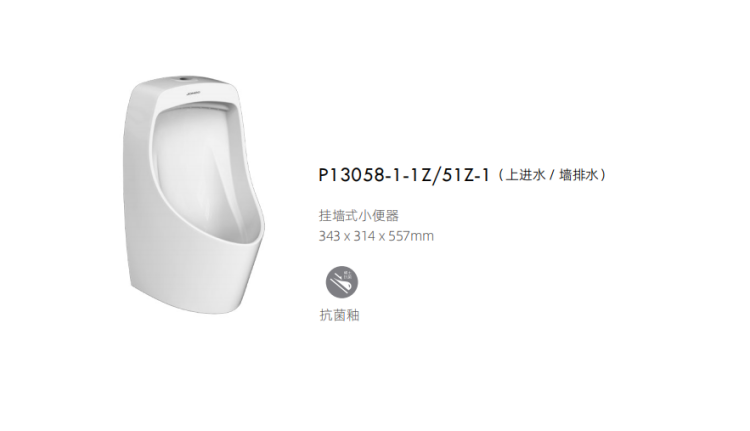Click the 上进水 top inlet text
The height and width of the screenshot is (431, 750).
[x=525, y=175]
